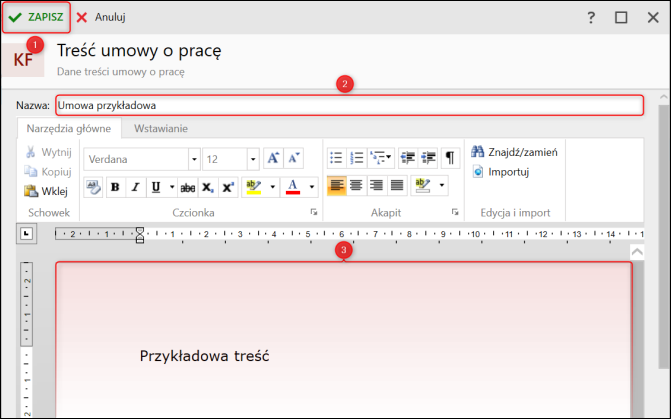Increase font size with grow font icon
This screenshot has width=671, height=419.
click(x=273, y=158)
